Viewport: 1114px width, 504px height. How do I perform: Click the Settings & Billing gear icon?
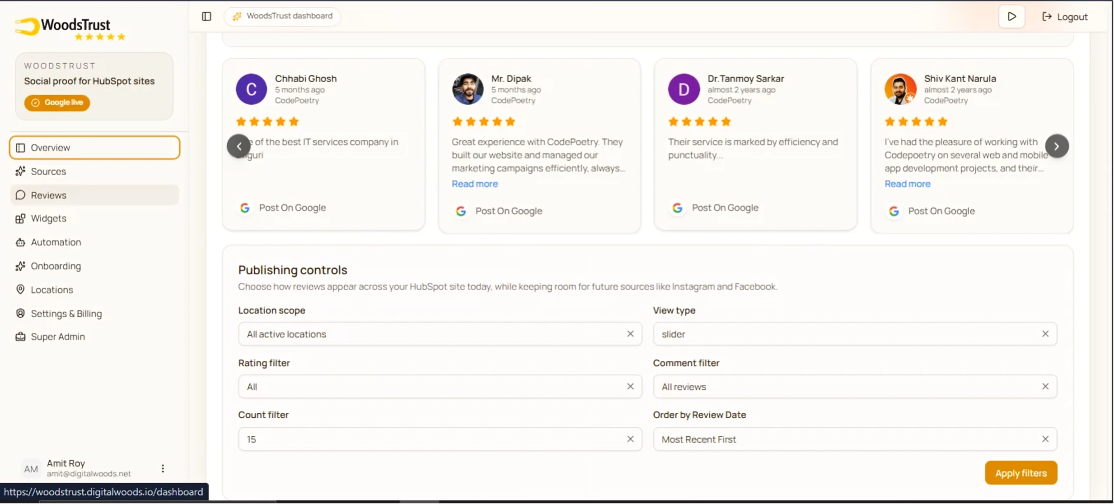20,313
